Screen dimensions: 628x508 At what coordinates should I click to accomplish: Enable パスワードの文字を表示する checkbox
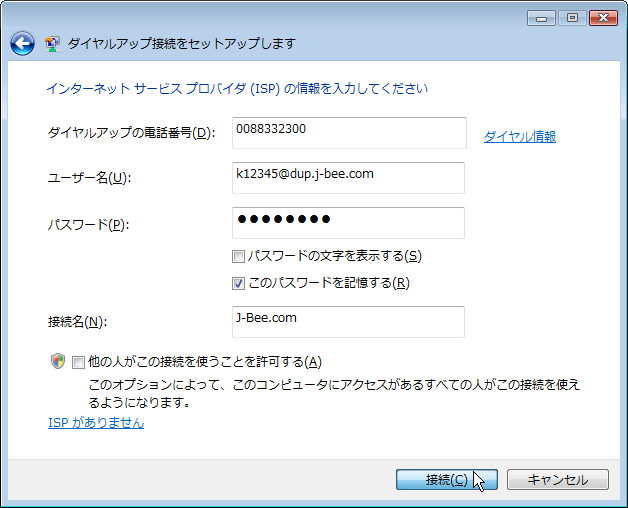238,256
